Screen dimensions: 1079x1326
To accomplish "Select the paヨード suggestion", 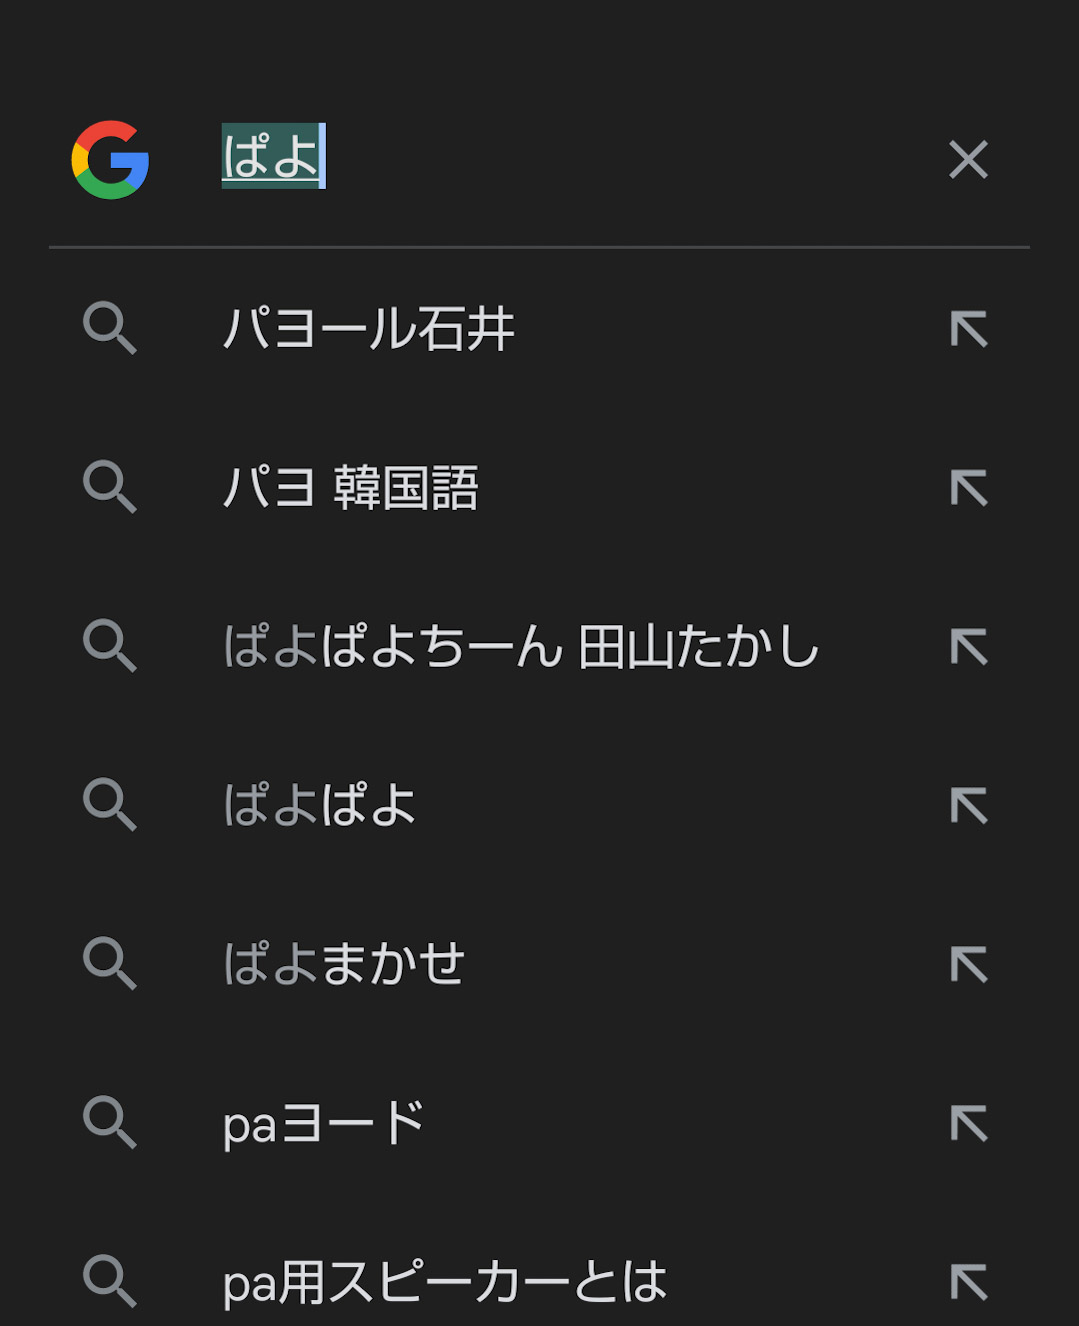I will pos(324,1123).
